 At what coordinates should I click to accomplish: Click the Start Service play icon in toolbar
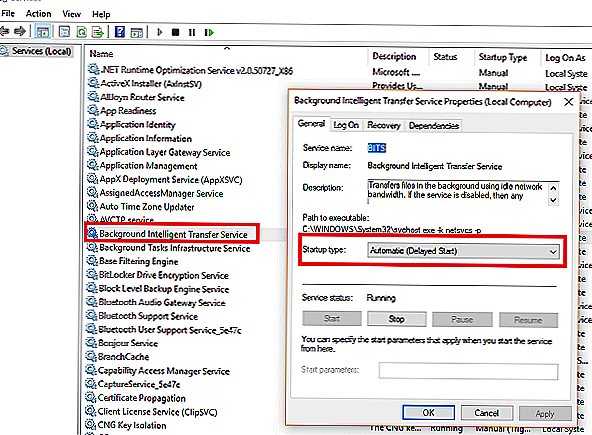pyautogui.click(x=159, y=32)
